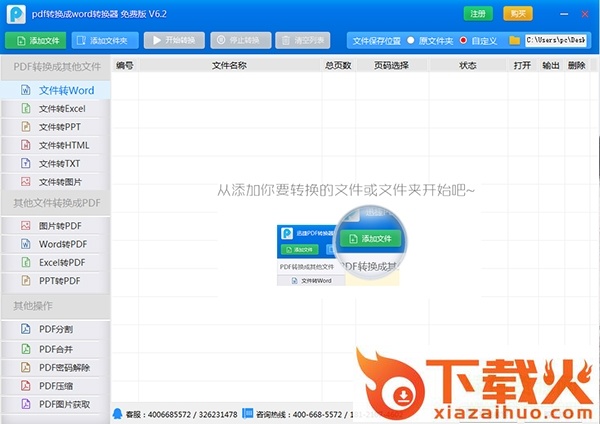
Task: Start conversion with 开始转换 button
Action: 174,41
